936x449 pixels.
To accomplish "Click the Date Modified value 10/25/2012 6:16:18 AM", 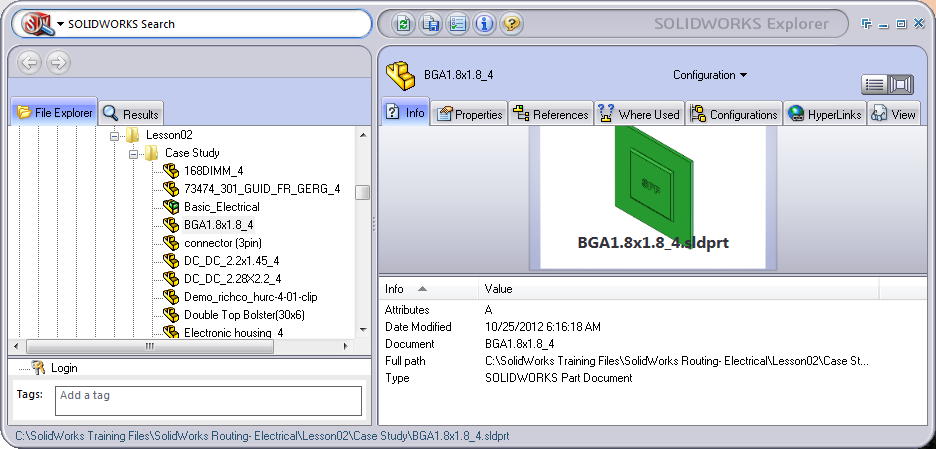I will coord(543,327).
